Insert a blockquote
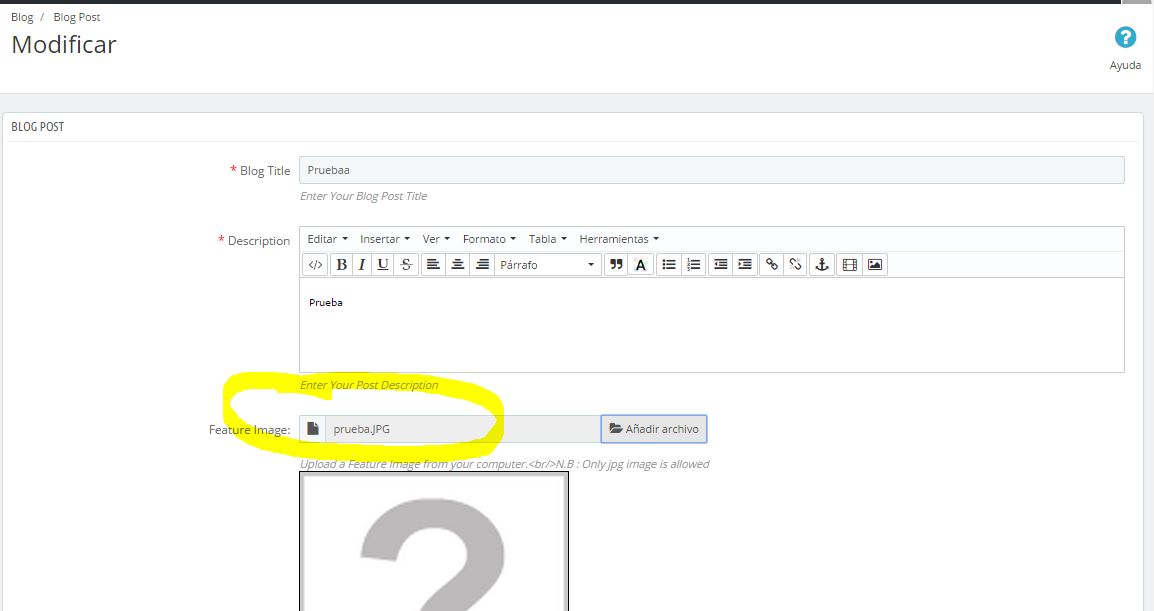 (x=616, y=265)
